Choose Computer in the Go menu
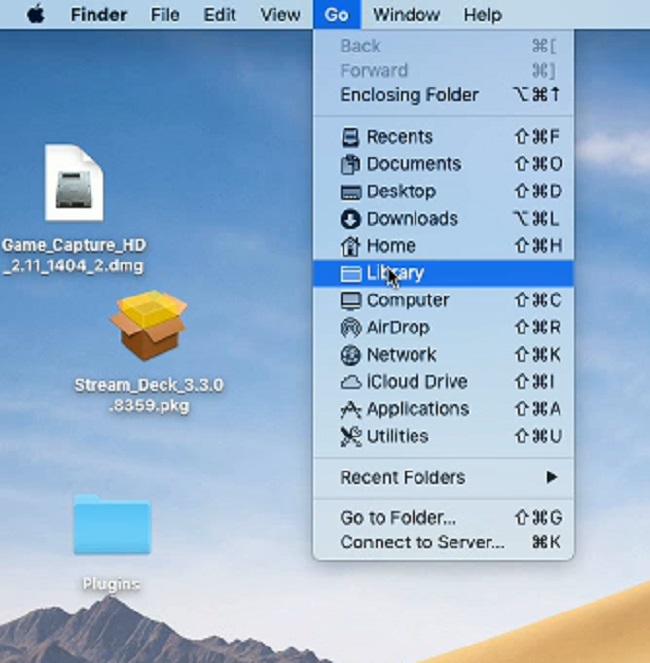Image resolution: width=650 pixels, height=663 pixels. (443, 301)
